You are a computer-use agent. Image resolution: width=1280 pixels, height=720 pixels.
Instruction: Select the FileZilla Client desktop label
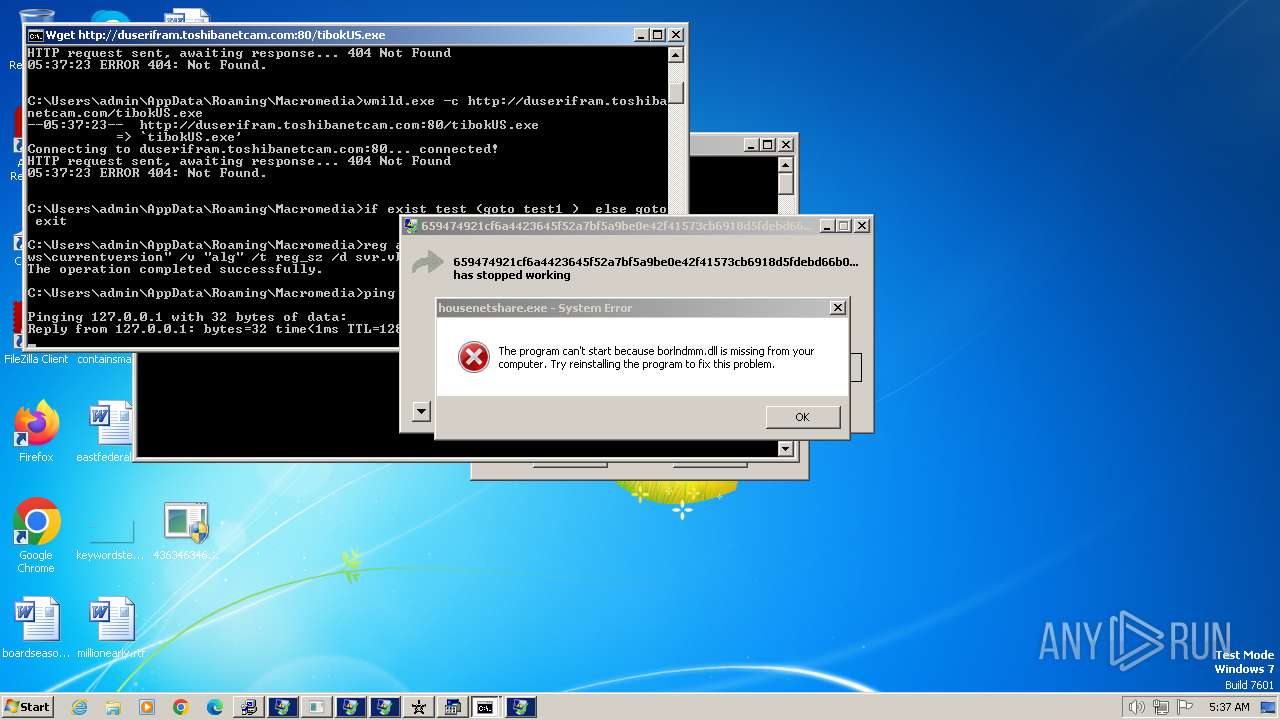click(36, 359)
